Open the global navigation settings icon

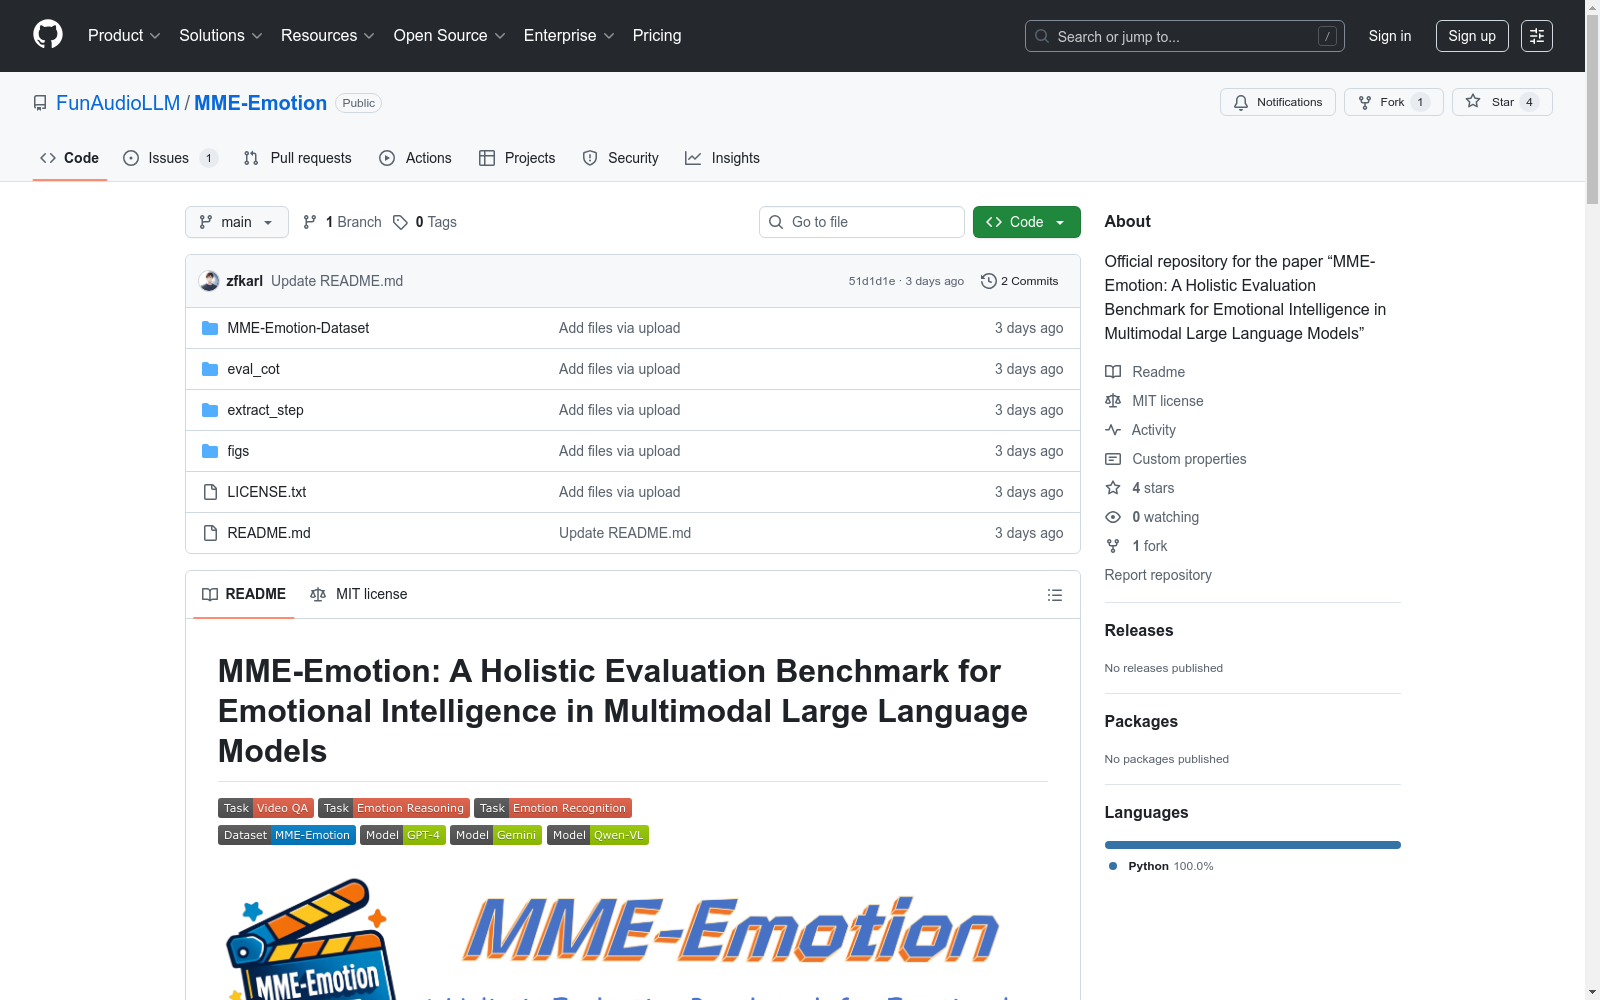[1537, 36]
